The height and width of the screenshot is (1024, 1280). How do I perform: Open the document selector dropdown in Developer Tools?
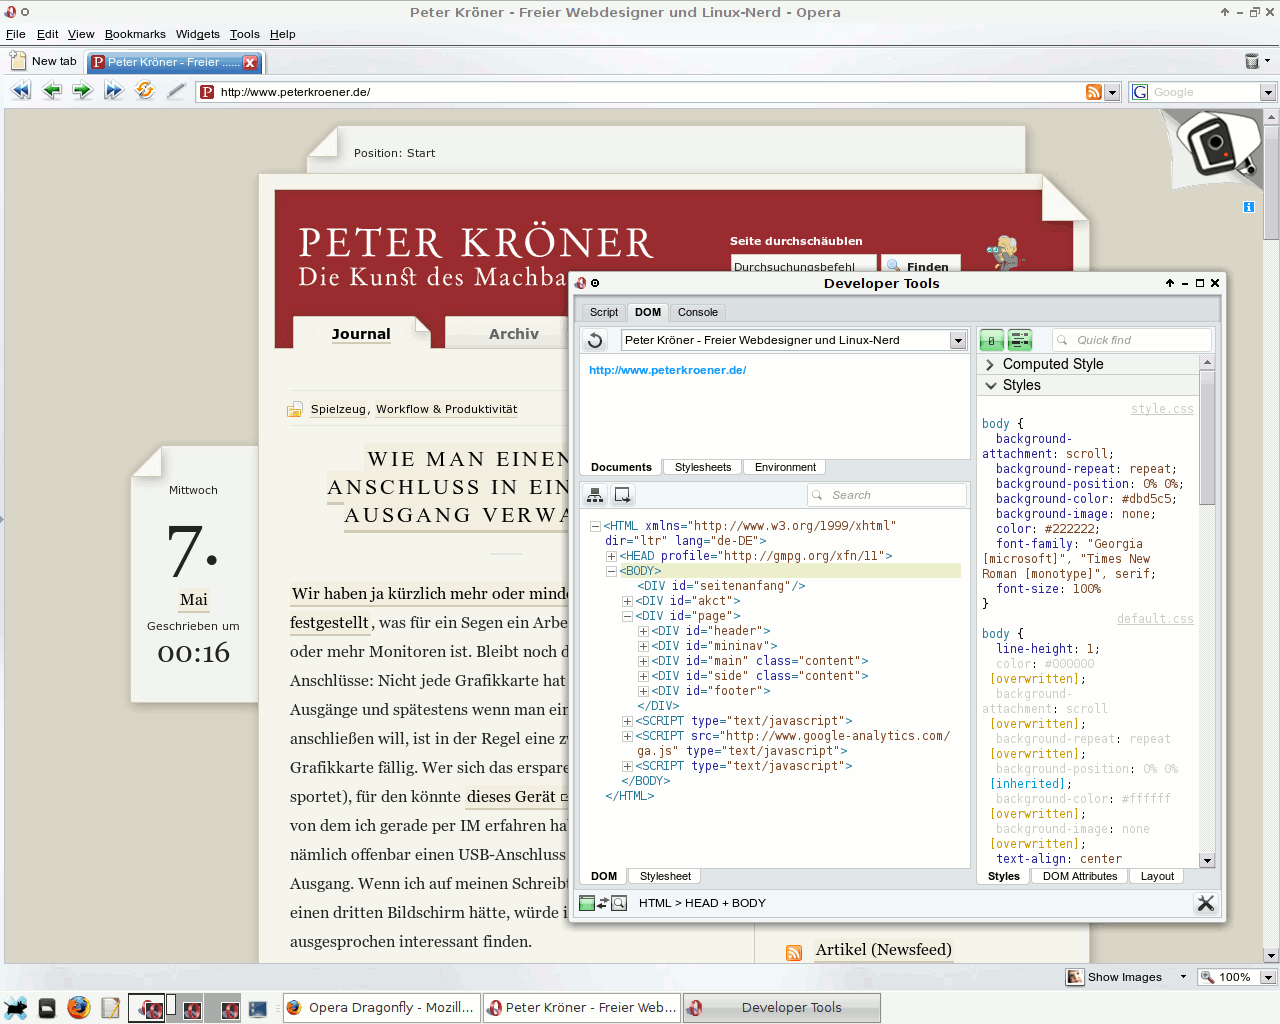coord(958,341)
